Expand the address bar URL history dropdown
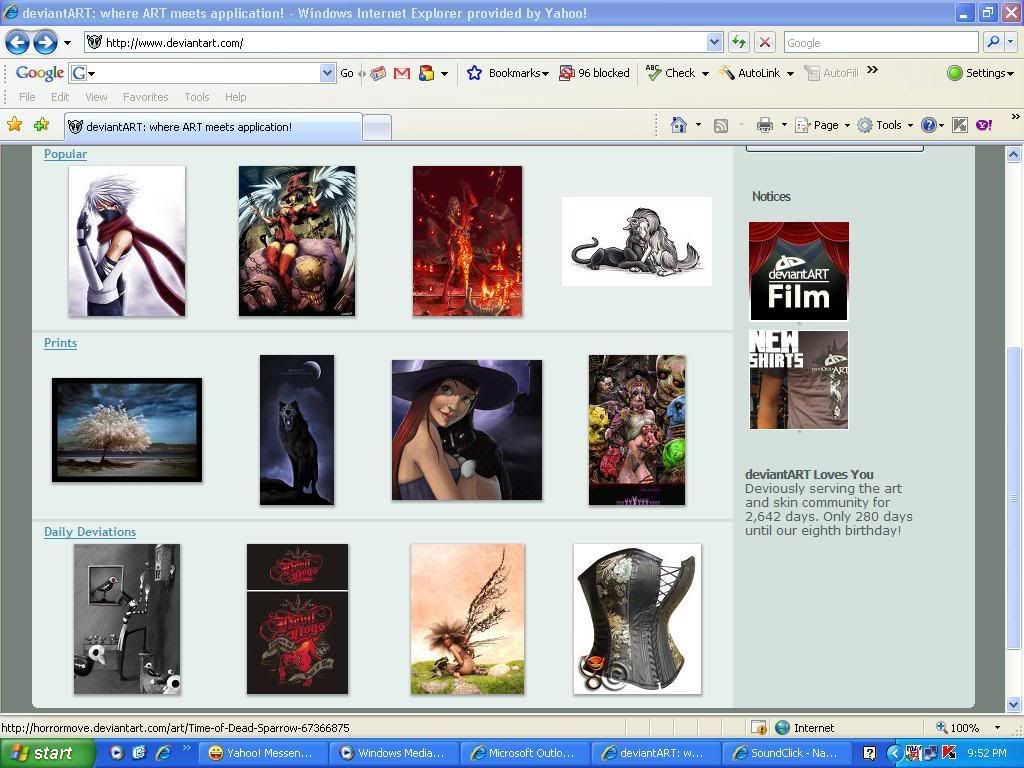1024x768 pixels. tap(714, 43)
